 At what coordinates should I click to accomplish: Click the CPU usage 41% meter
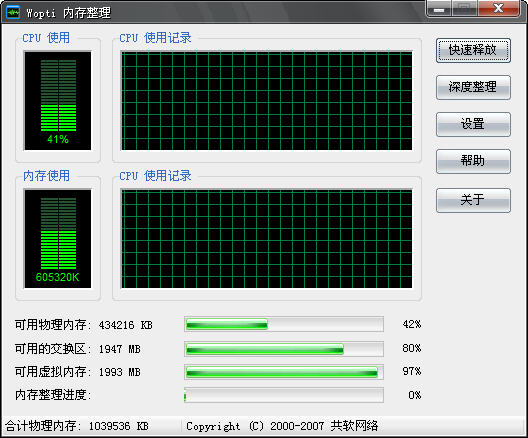click(58, 101)
